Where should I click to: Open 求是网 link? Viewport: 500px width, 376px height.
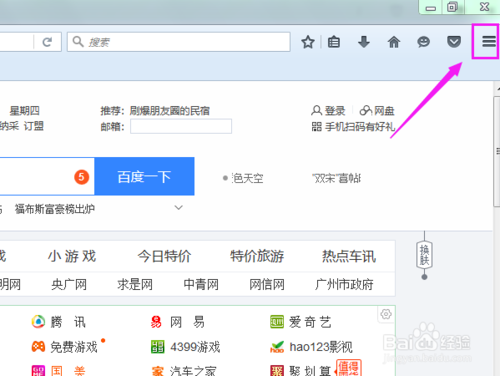point(135,284)
